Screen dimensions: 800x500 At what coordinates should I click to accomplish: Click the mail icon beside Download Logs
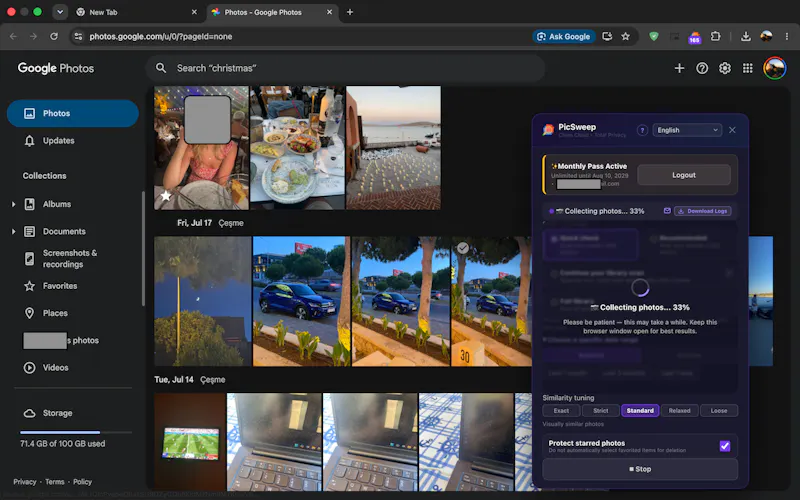tap(667, 211)
